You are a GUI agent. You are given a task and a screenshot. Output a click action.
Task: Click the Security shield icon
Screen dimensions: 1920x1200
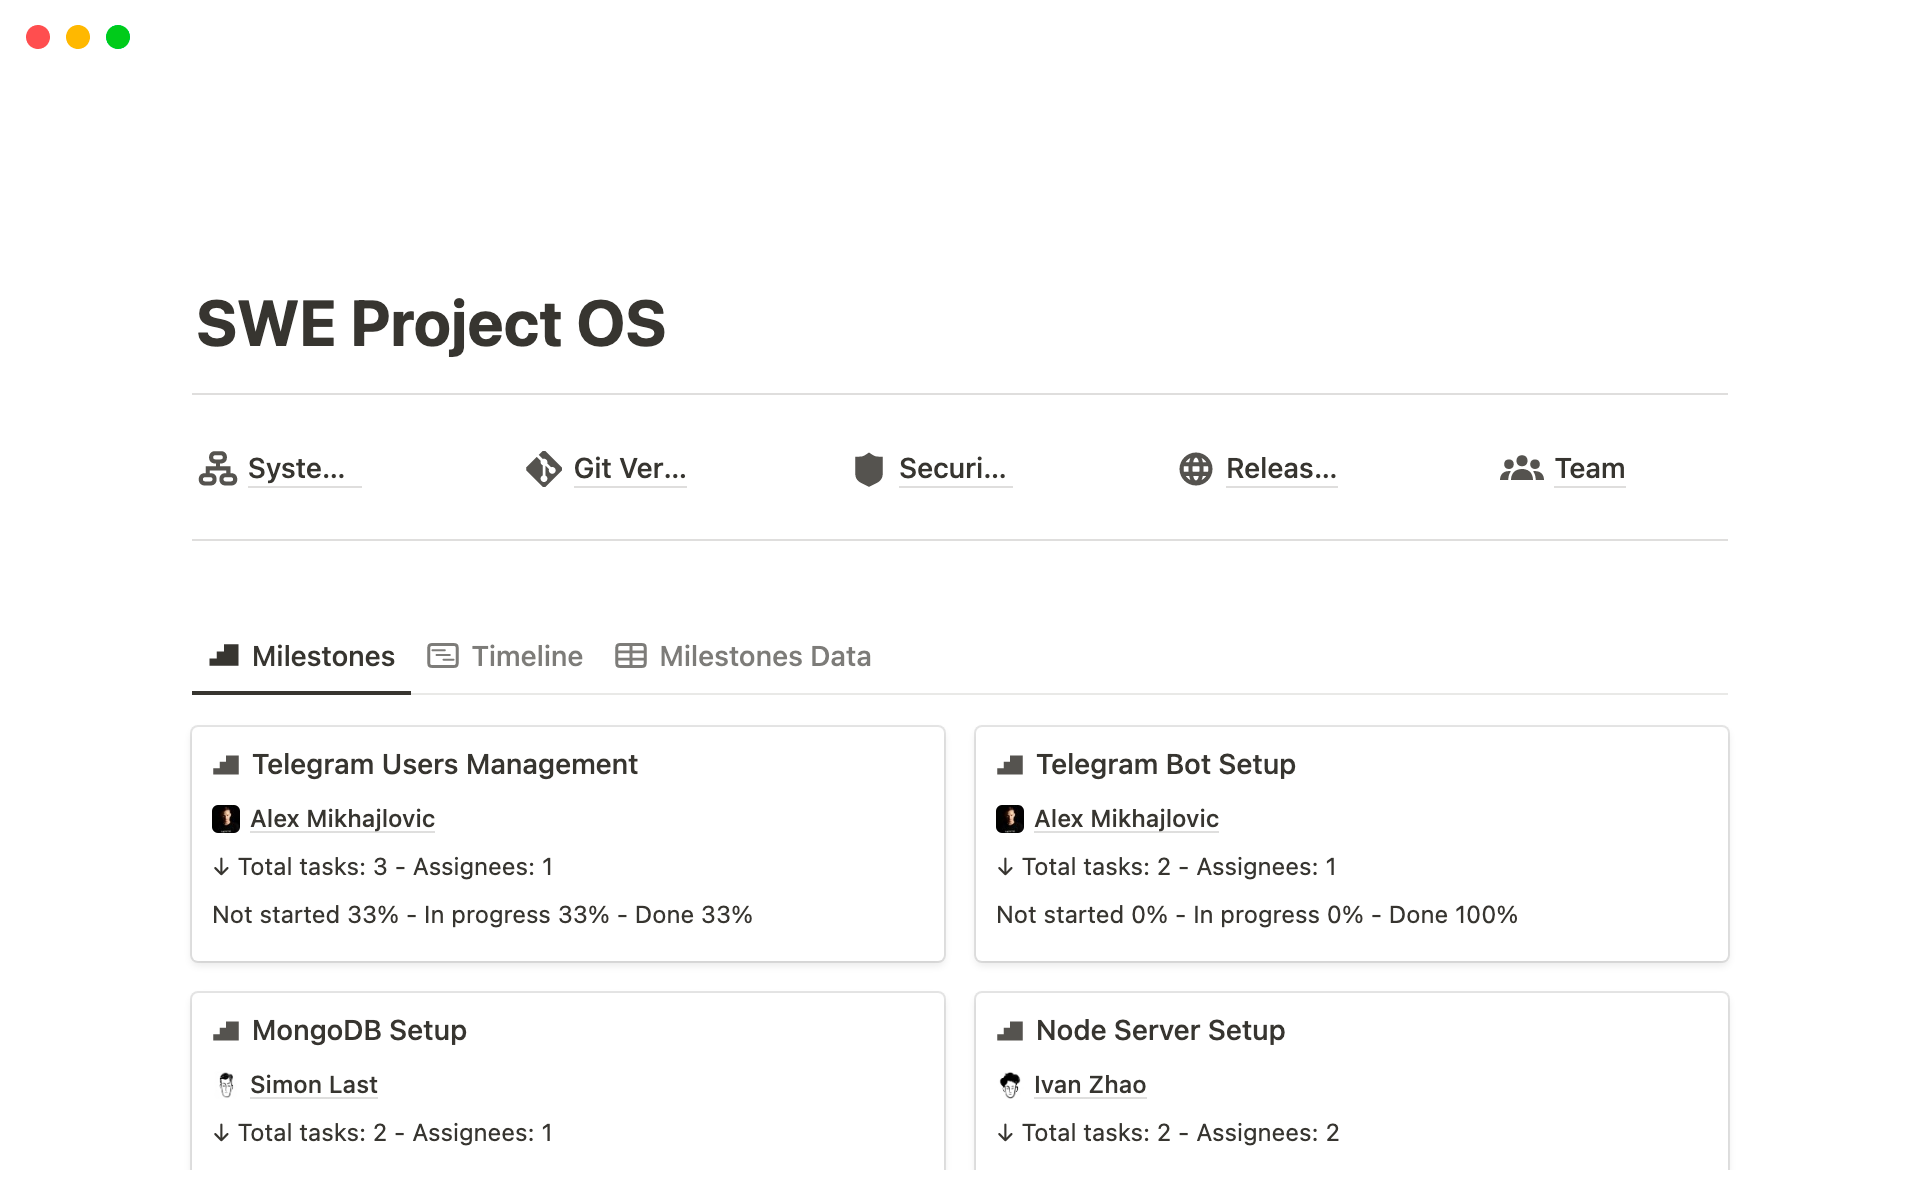pos(868,468)
